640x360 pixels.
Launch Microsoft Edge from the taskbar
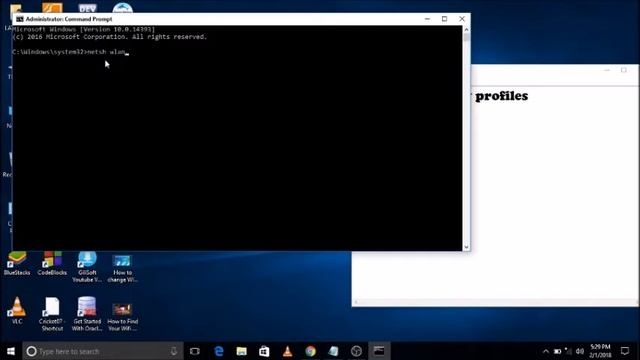(x=219, y=351)
